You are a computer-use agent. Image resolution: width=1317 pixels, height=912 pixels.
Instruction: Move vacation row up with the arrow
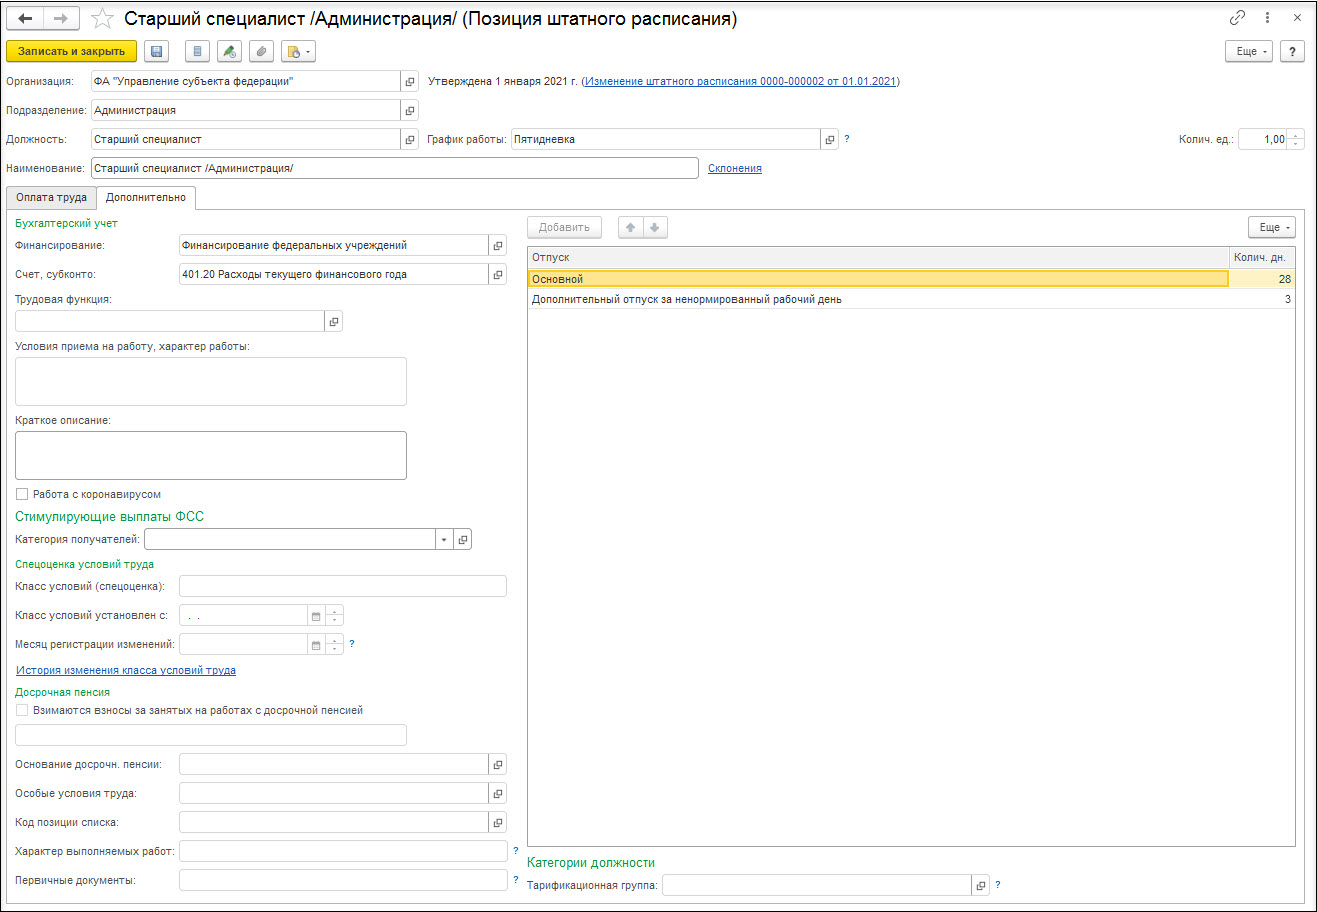coord(631,227)
